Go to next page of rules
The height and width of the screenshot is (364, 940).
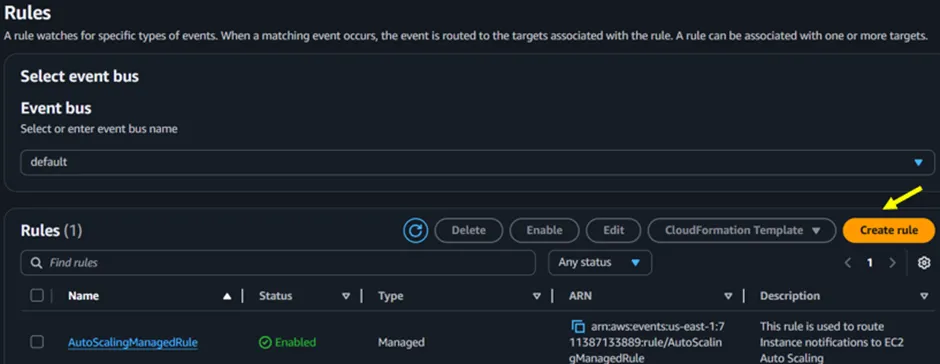pos(892,263)
